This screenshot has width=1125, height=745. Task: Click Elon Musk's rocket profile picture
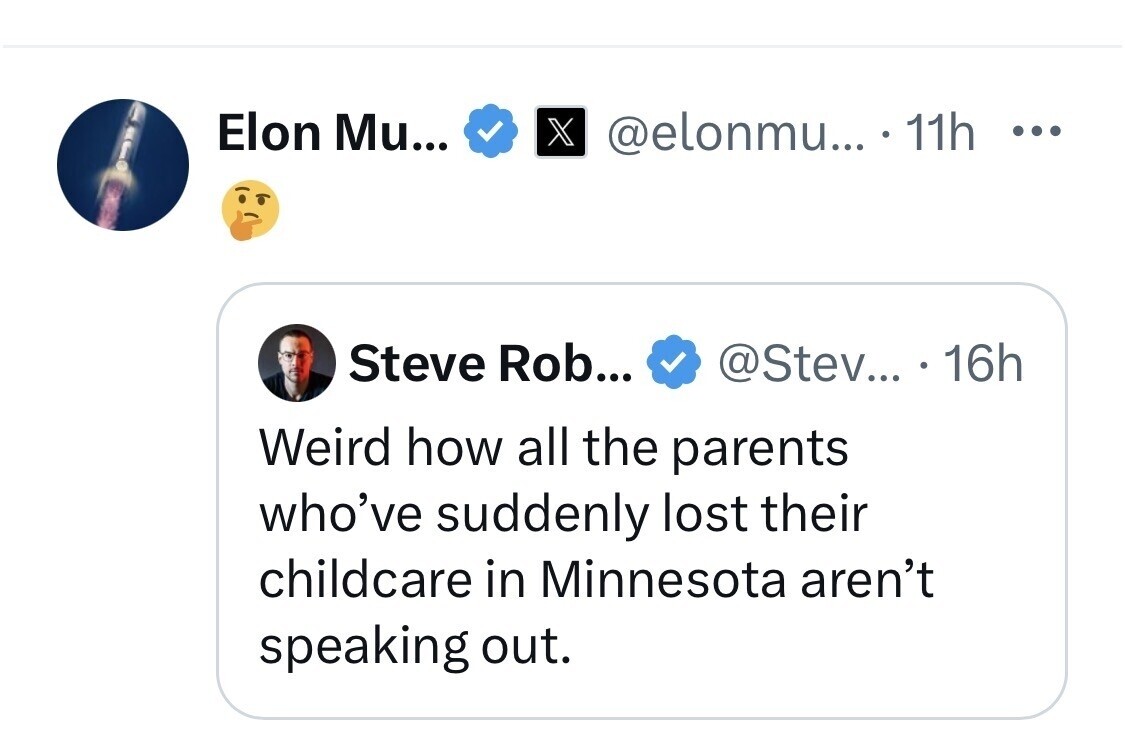pos(123,165)
